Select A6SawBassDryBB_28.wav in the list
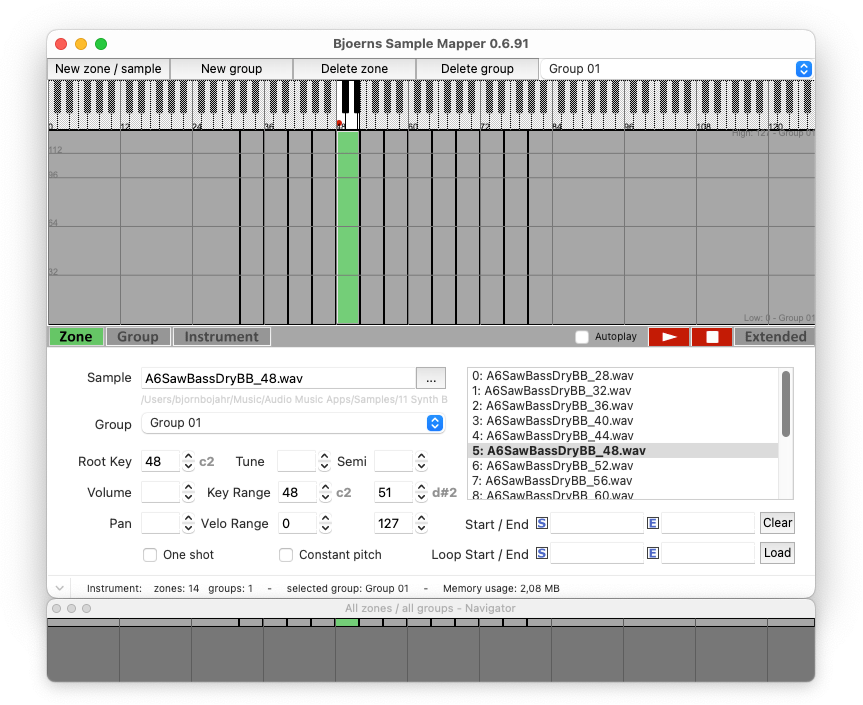Viewport: 863px width, 705px height. (x=623, y=376)
